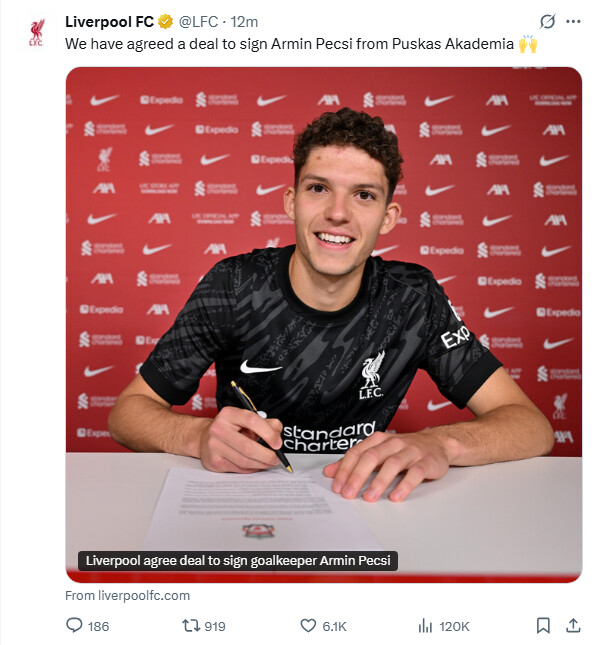This screenshot has width=598, height=645.
Task: Click the 120K views count
Action: tap(454, 626)
